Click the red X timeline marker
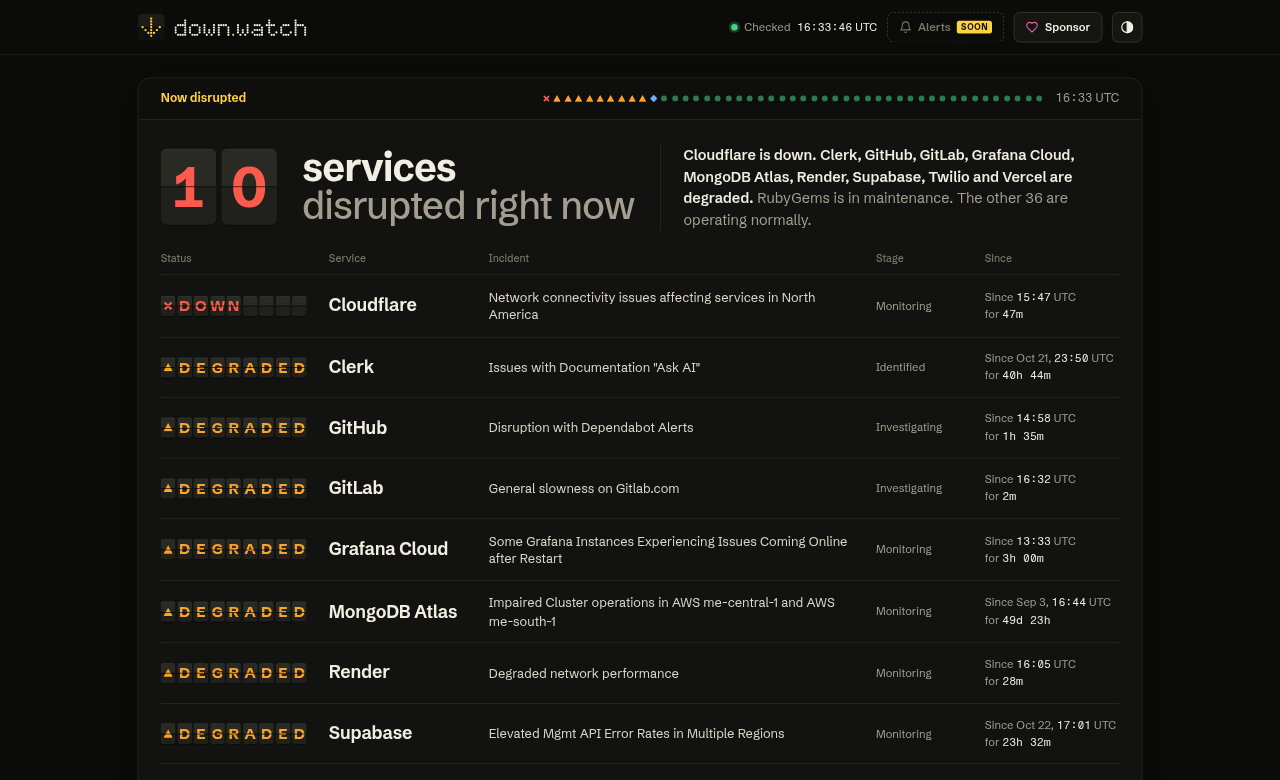This screenshot has width=1280, height=780. click(546, 98)
